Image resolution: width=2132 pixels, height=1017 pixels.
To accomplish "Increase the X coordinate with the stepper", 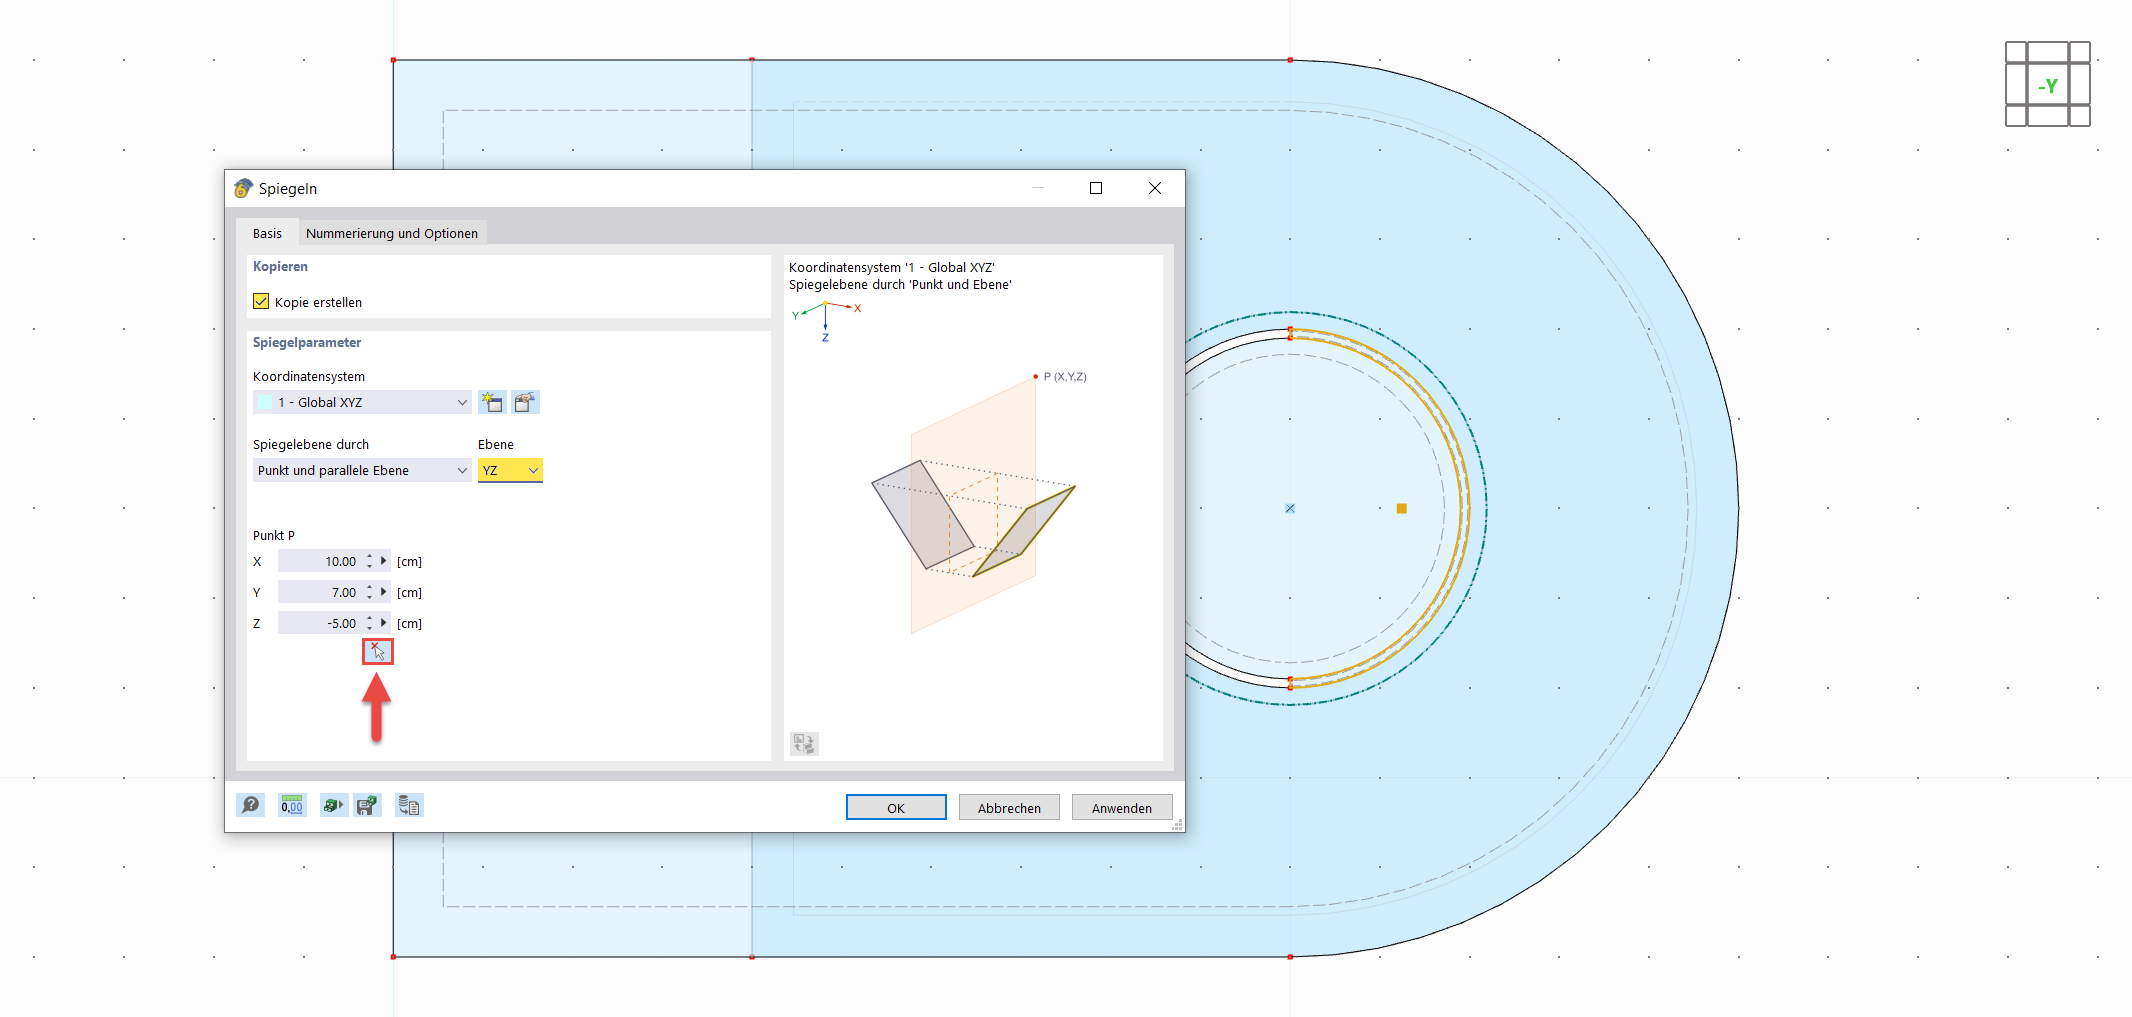I will pos(369,556).
